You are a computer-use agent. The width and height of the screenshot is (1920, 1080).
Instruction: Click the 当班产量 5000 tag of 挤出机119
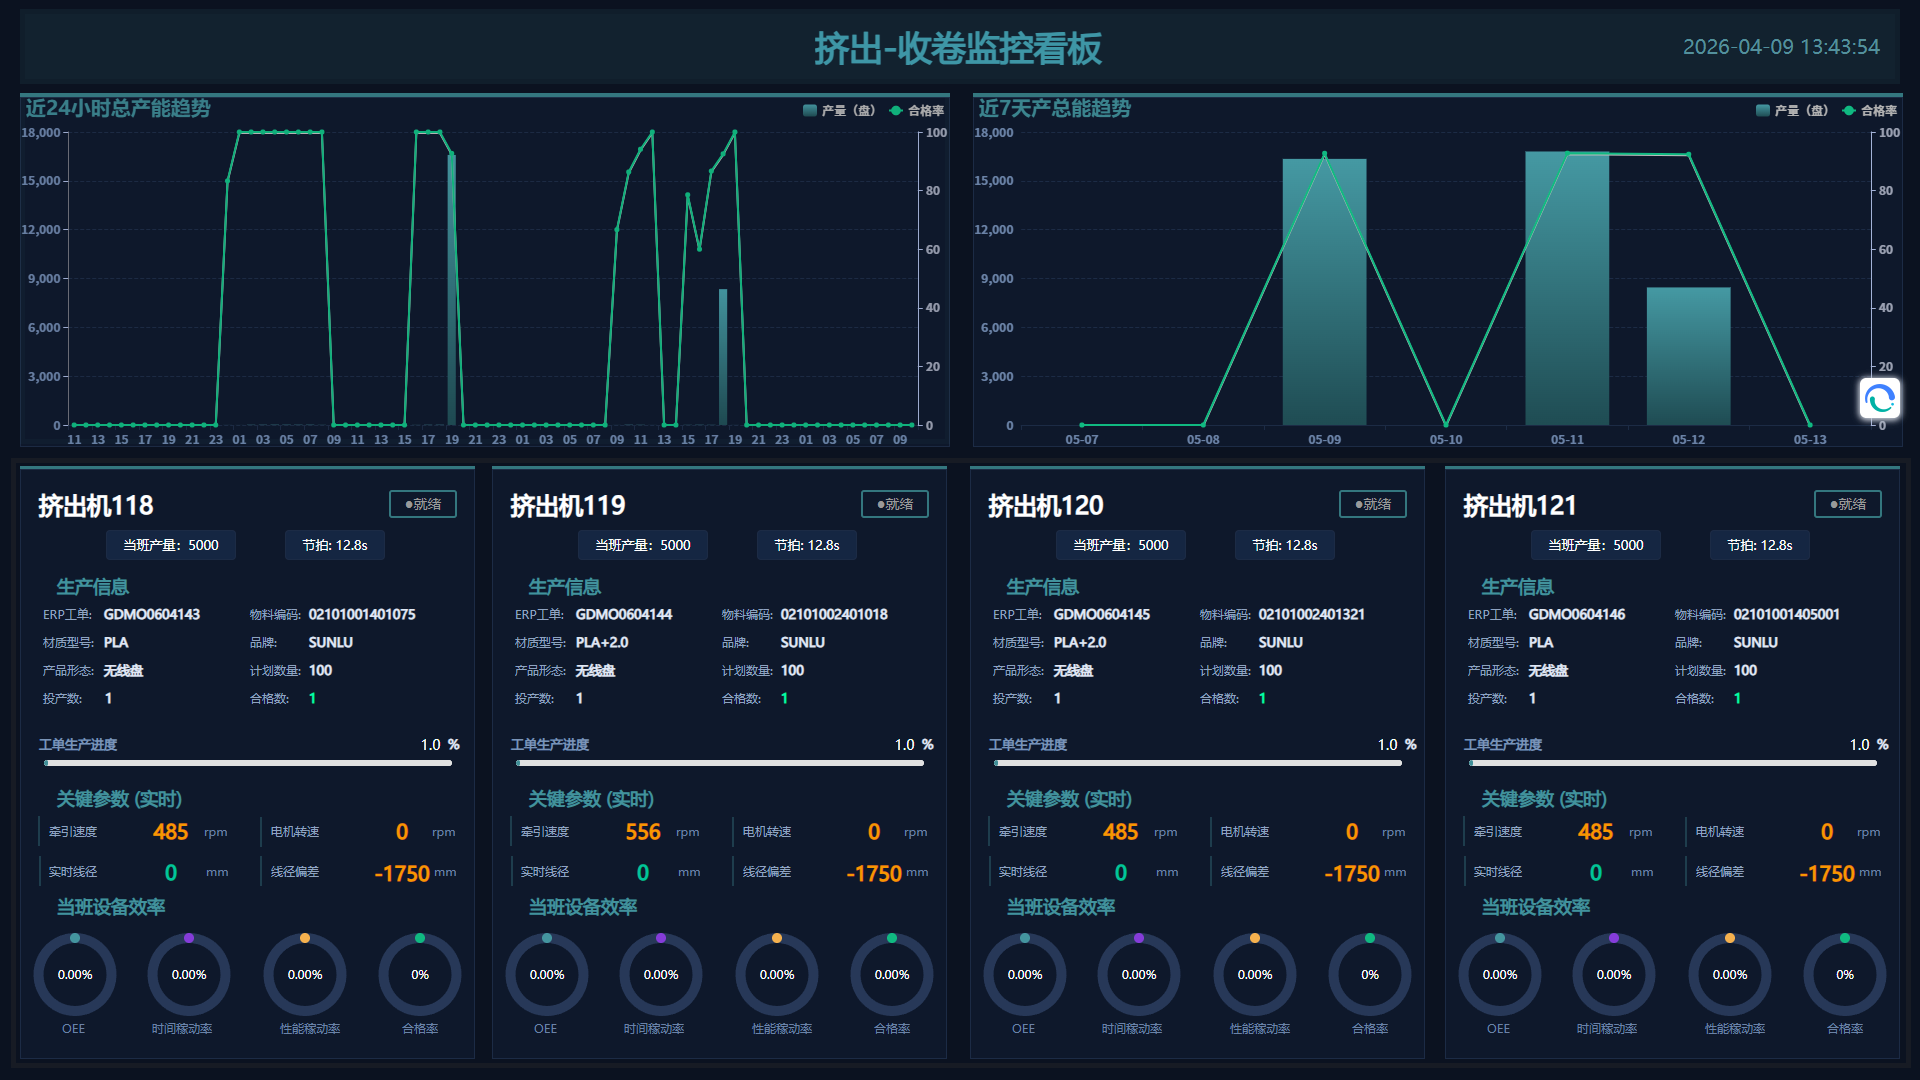(643, 545)
